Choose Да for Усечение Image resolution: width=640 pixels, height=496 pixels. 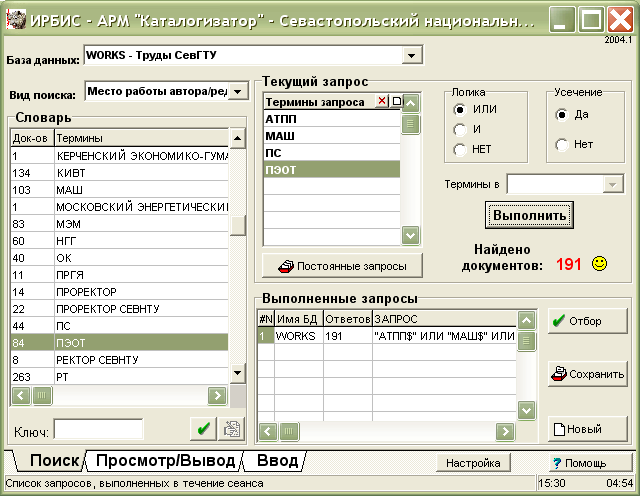coord(562,115)
